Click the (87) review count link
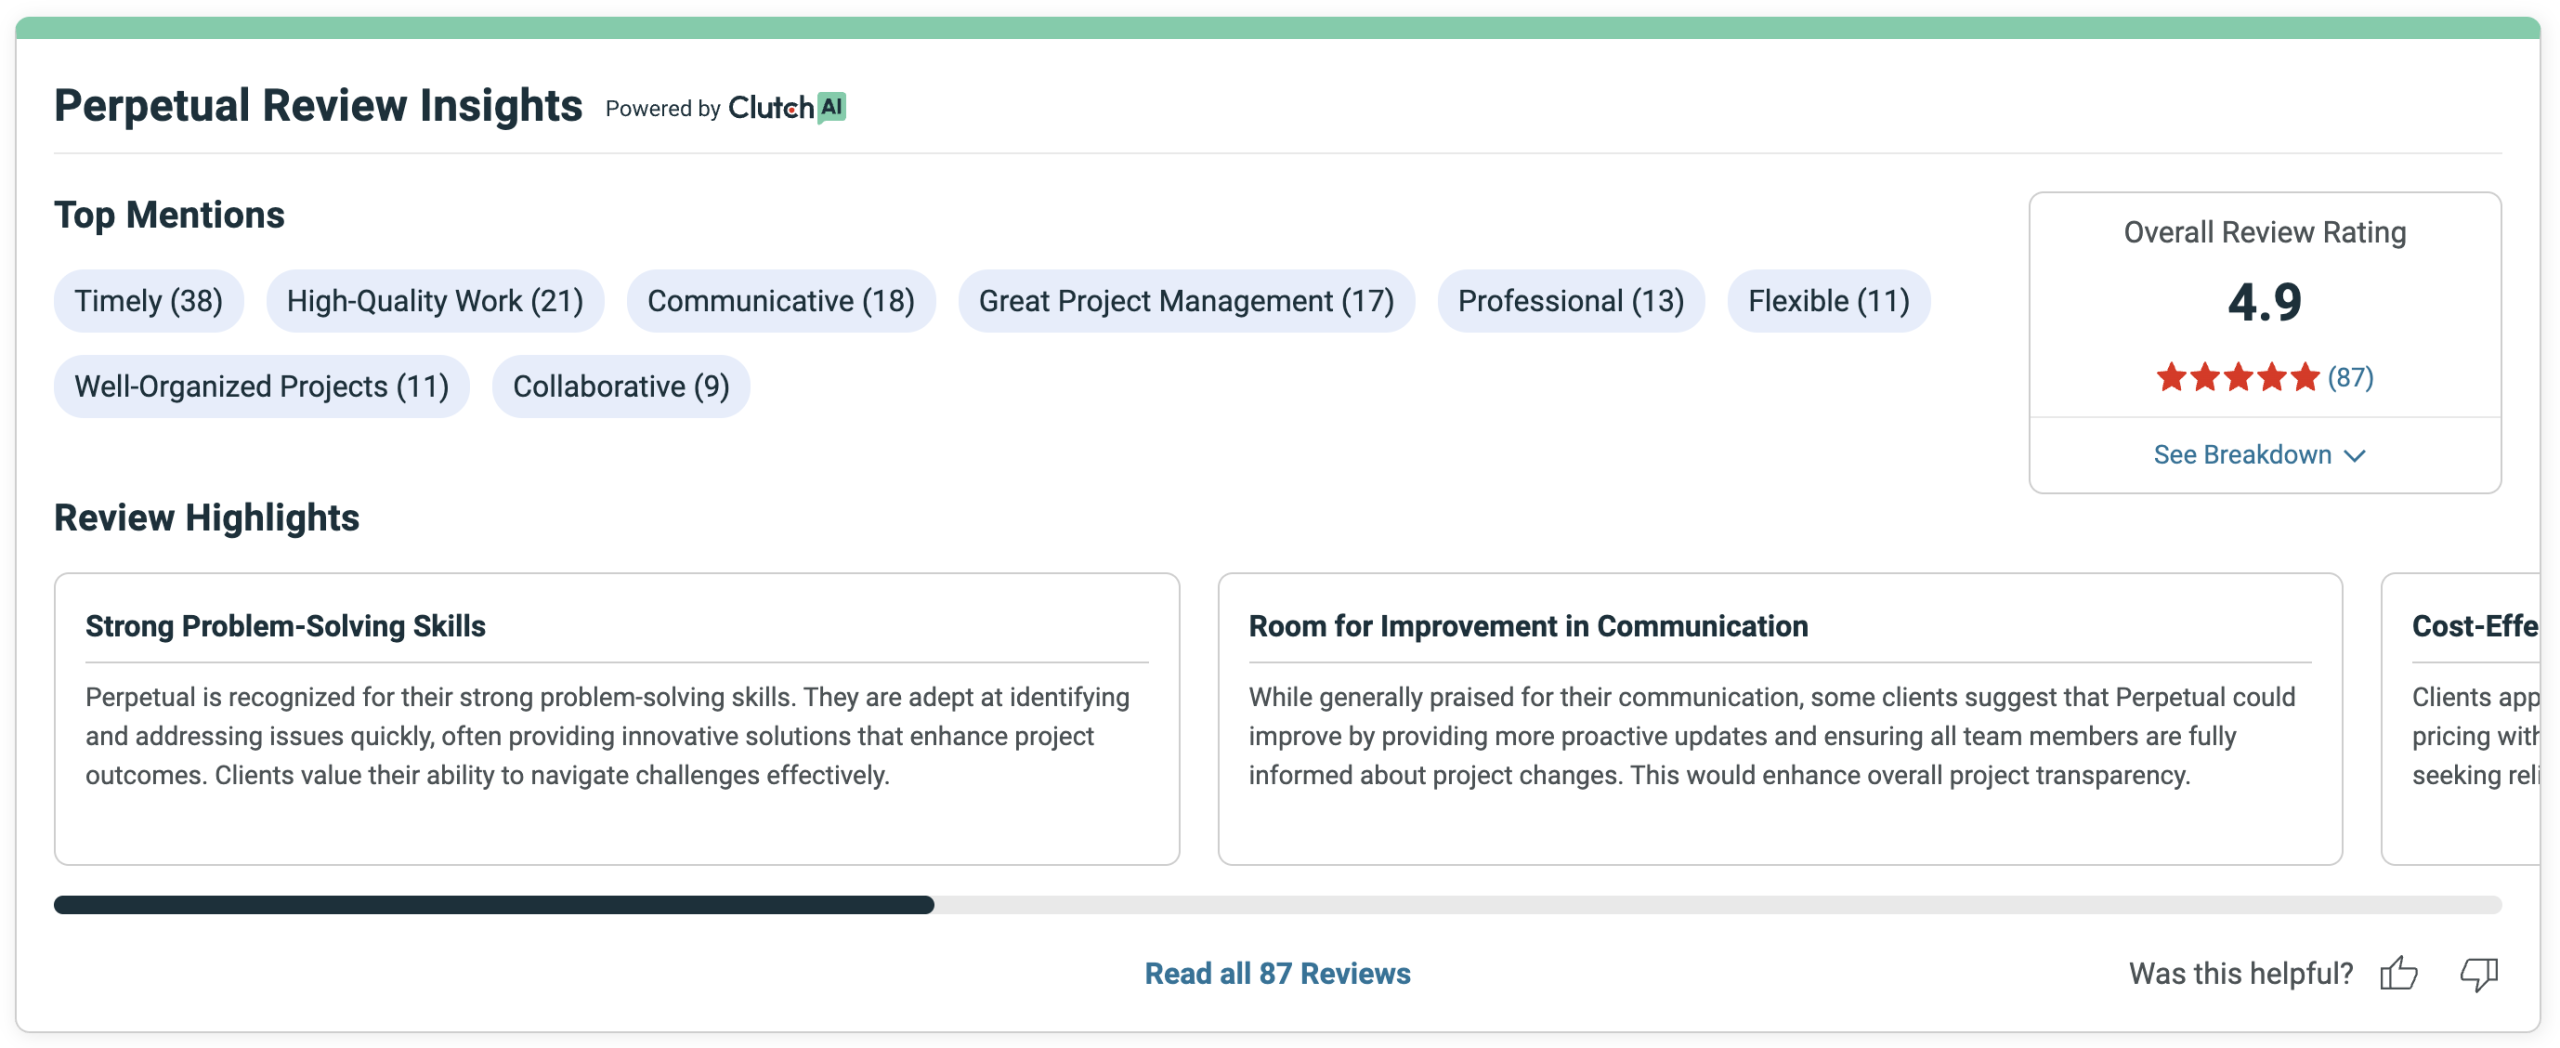Screen dimensions: 2560x1048 (2350, 377)
